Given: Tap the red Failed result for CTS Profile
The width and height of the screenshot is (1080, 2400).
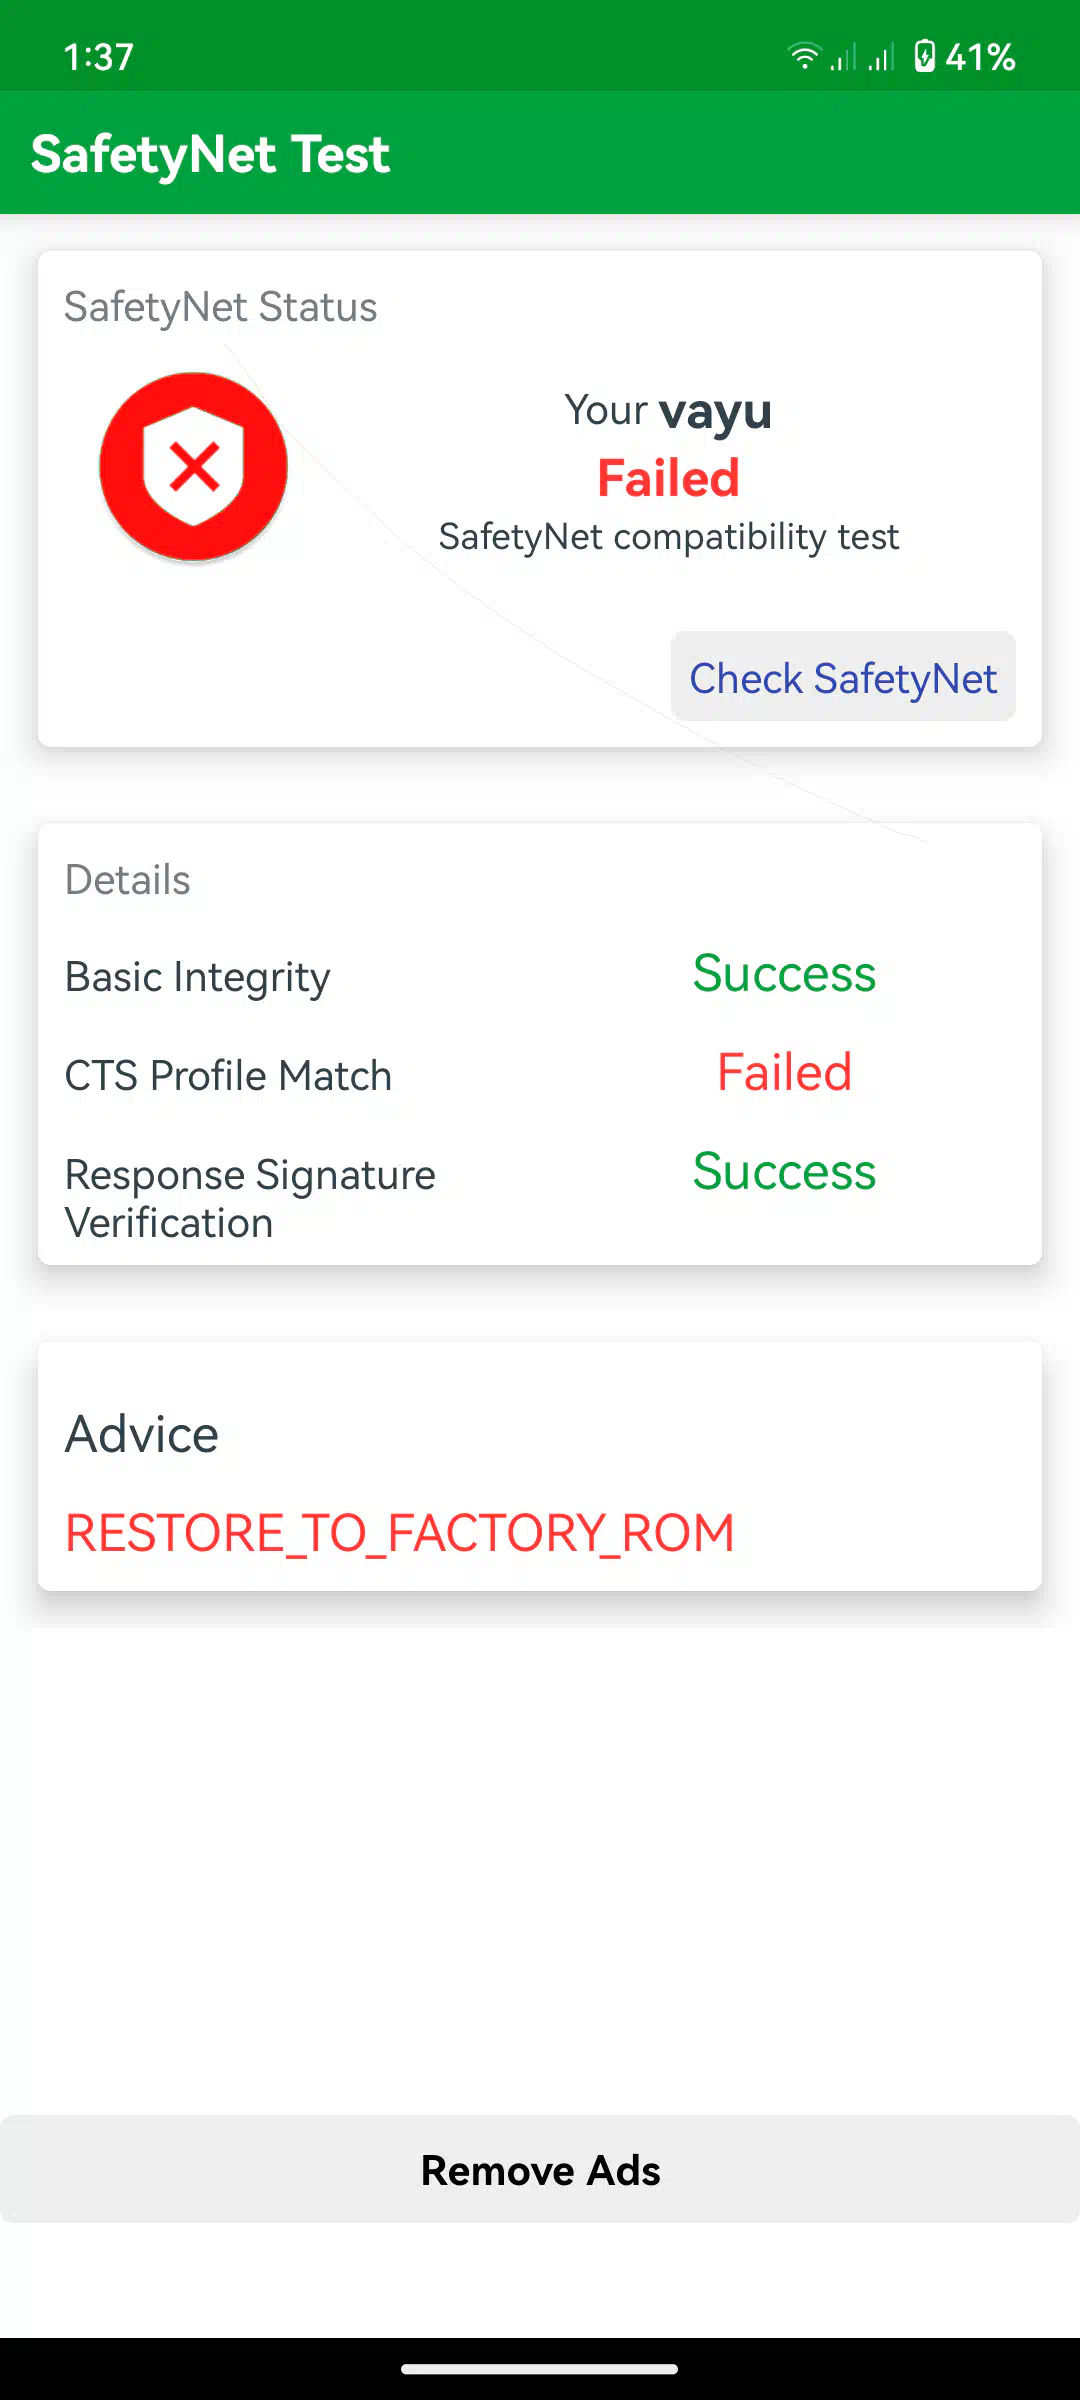Looking at the screenshot, I should click(x=784, y=1072).
